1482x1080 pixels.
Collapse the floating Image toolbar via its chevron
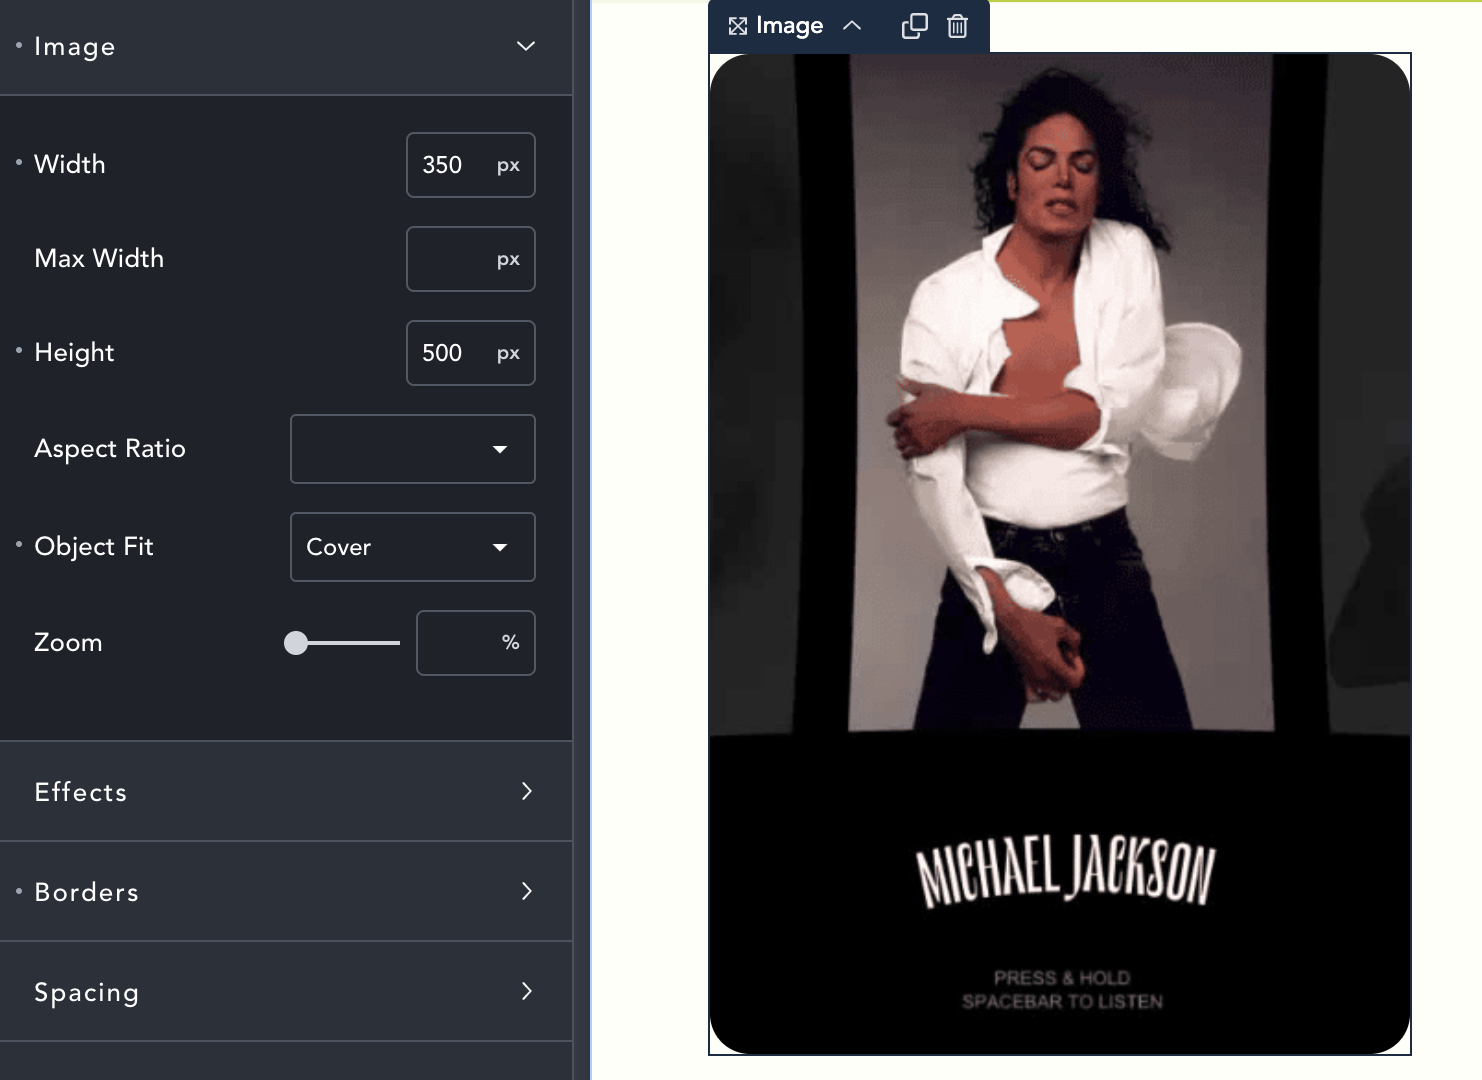point(852,26)
